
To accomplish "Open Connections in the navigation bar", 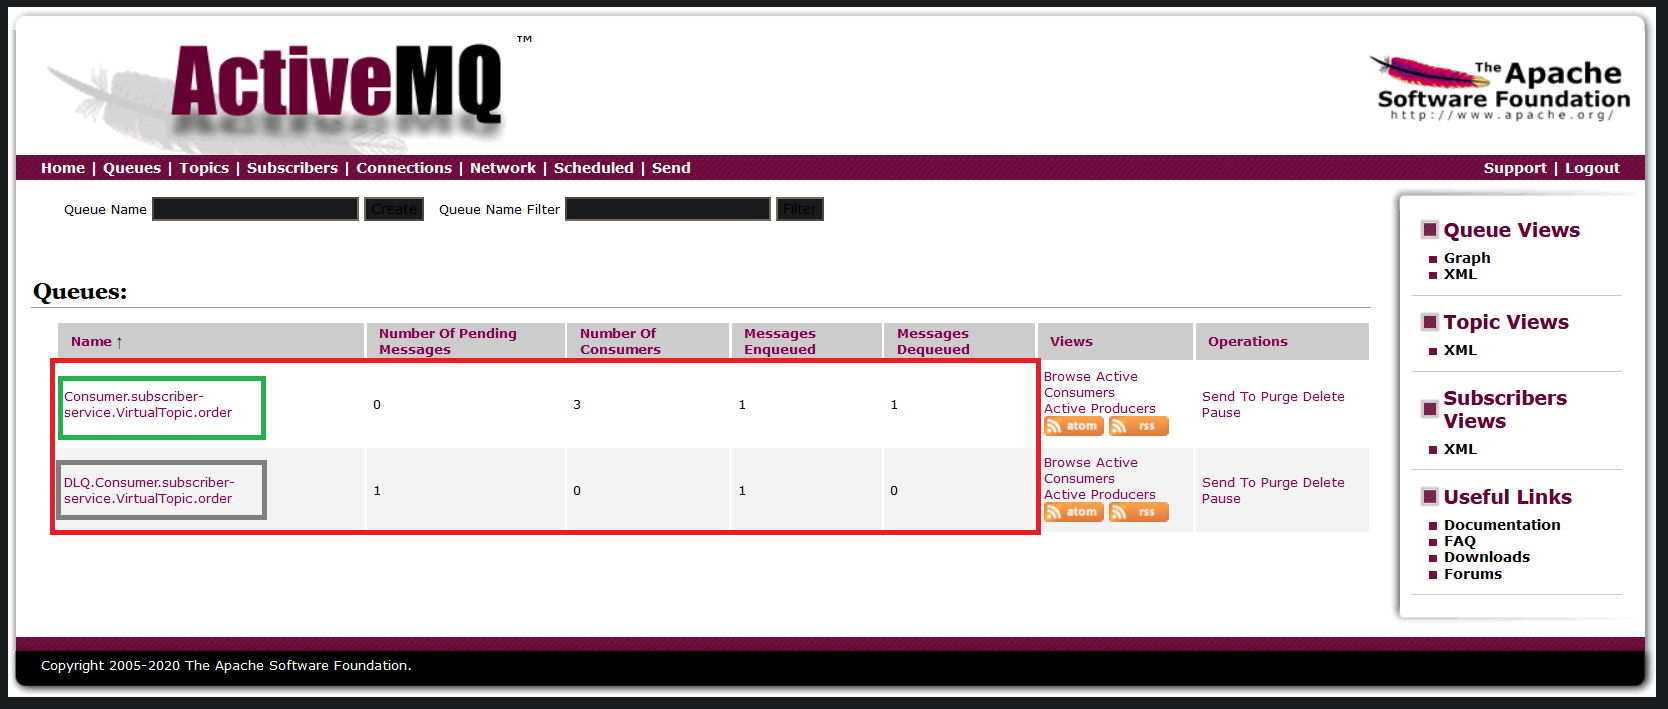I will 404,168.
